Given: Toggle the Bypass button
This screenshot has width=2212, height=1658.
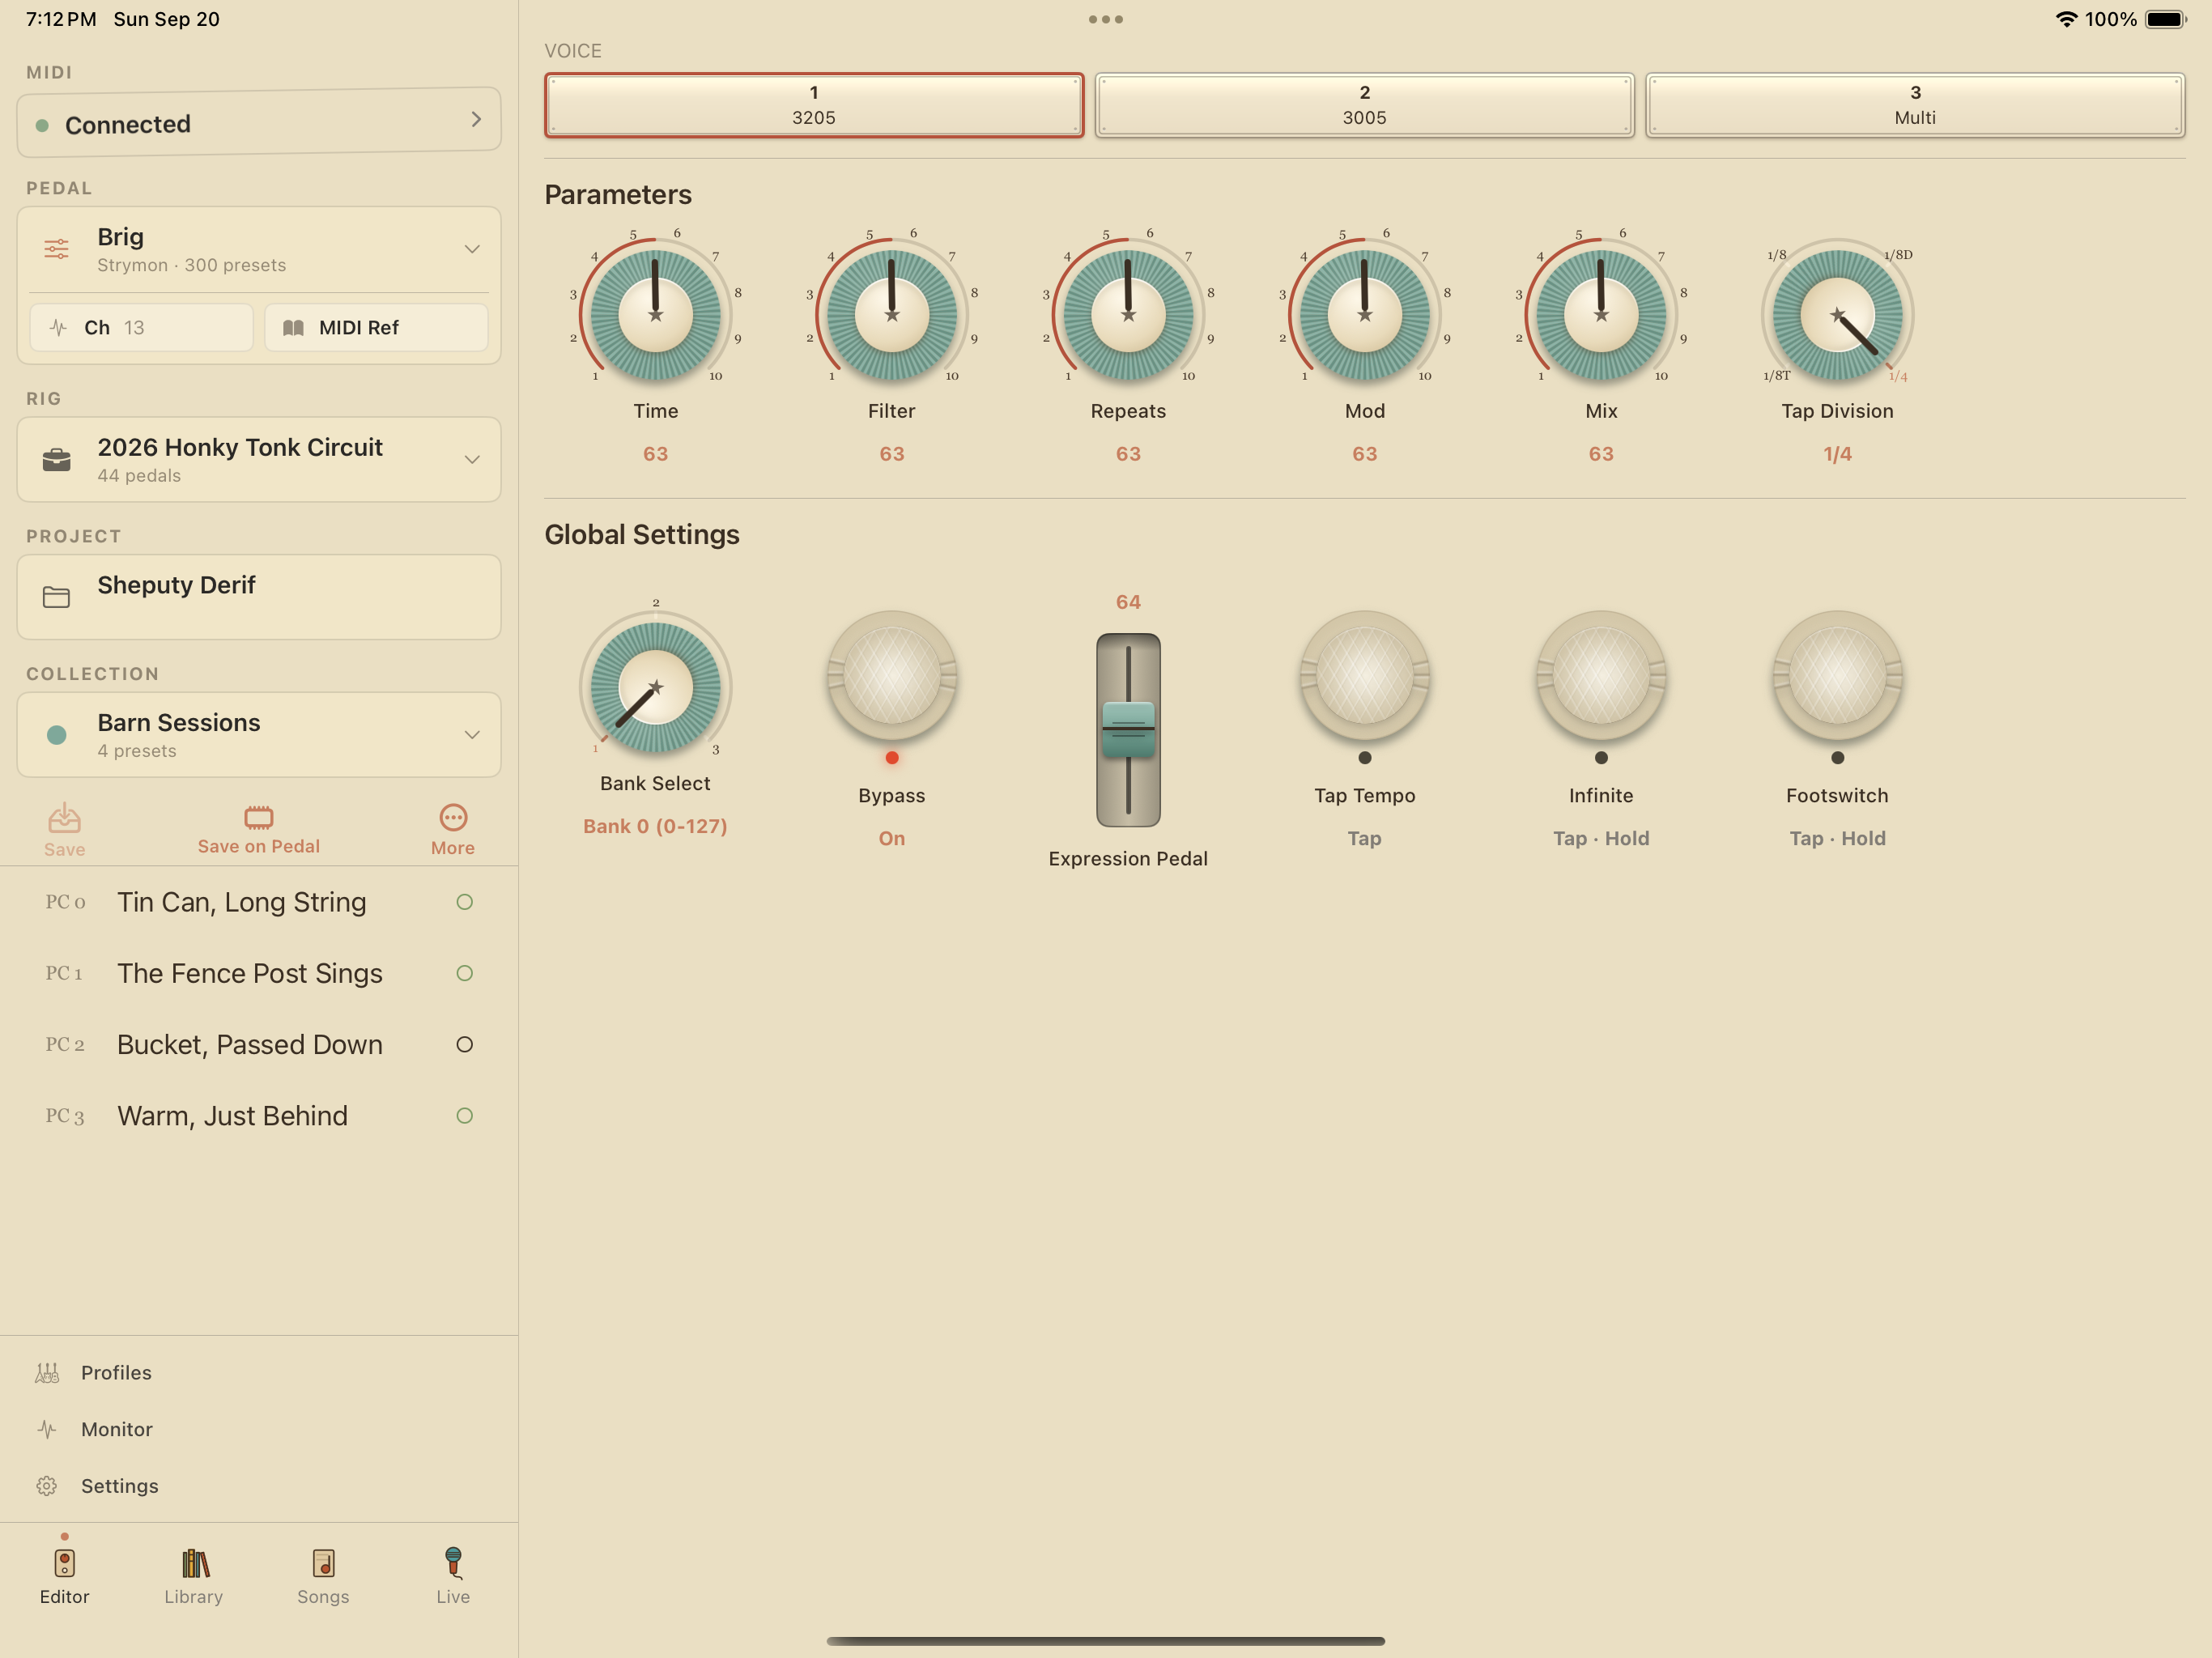Looking at the screenshot, I should click(x=892, y=677).
